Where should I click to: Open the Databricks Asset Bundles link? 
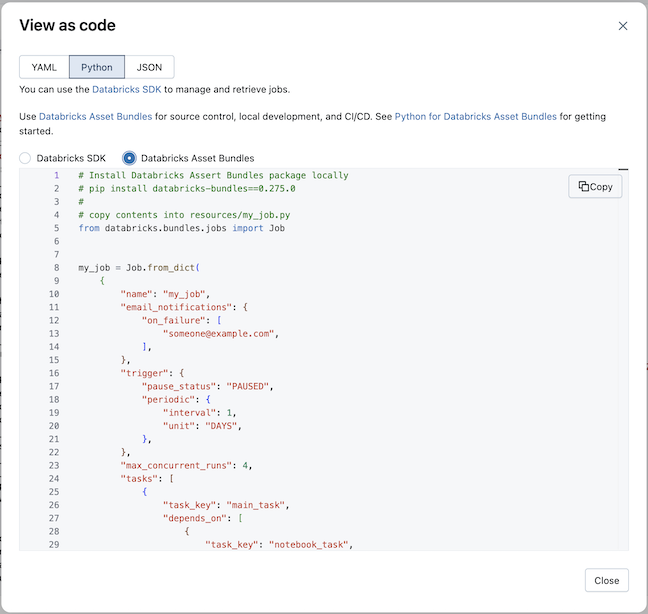click(x=96, y=117)
